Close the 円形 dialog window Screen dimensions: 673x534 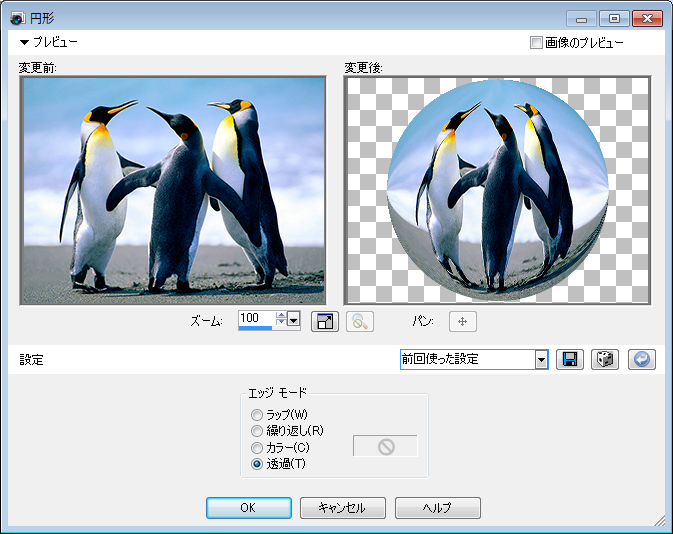click(x=647, y=19)
